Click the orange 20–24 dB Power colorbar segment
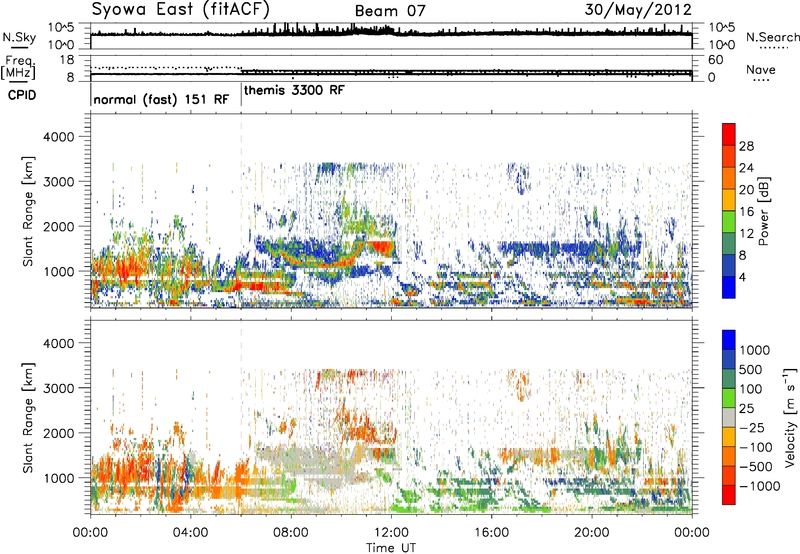 coord(729,179)
